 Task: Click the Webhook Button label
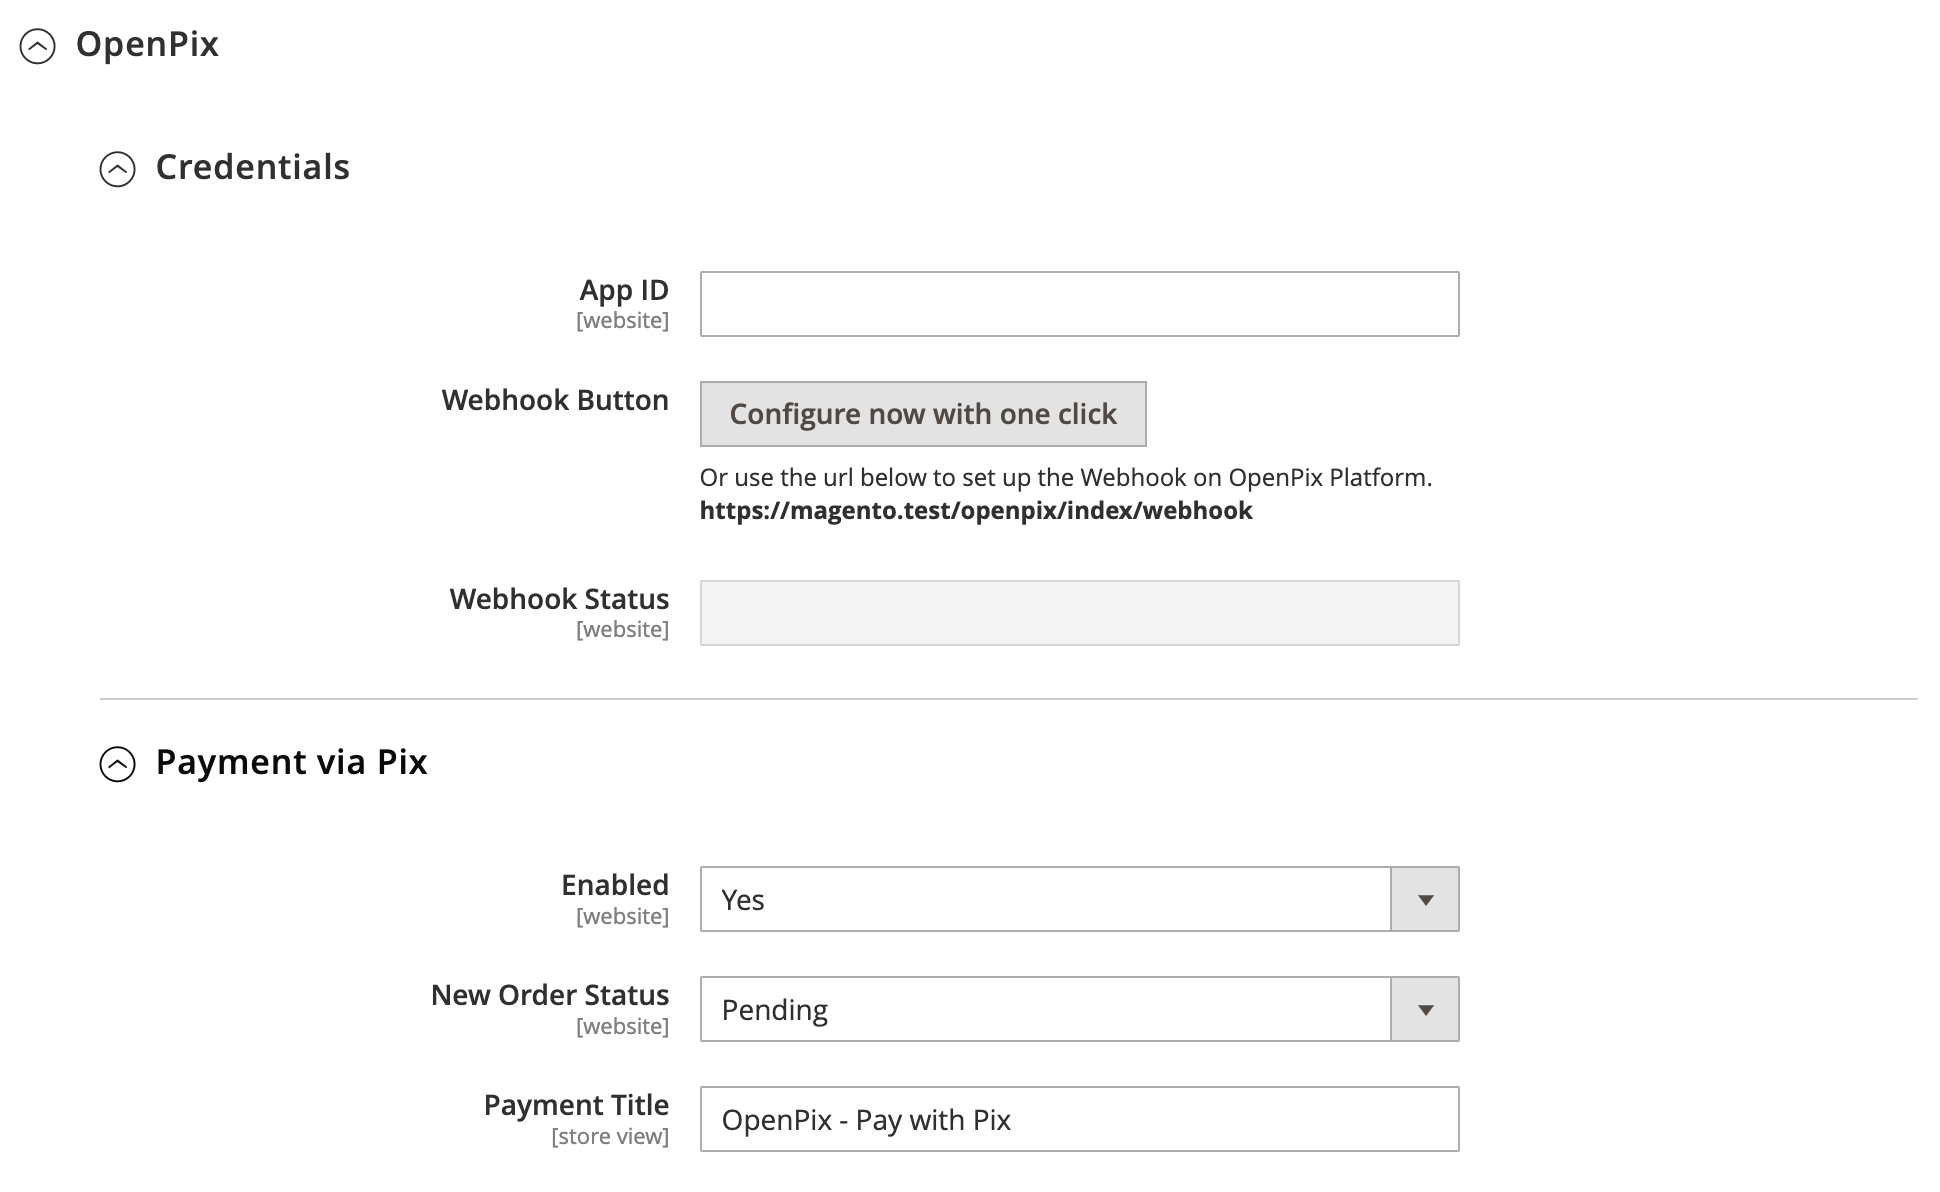click(555, 400)
